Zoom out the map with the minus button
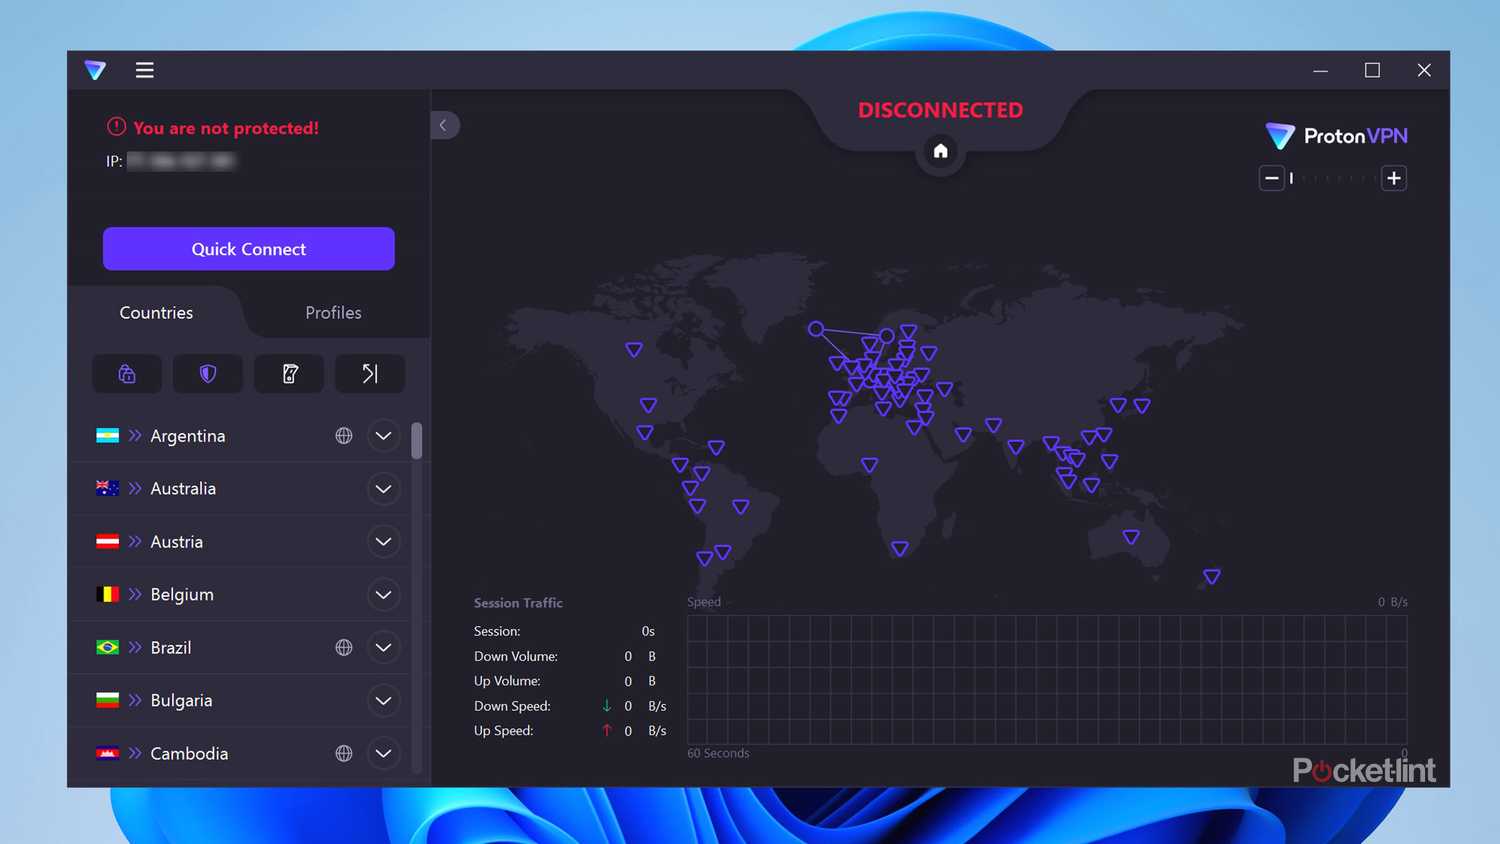 point(1271,177)
